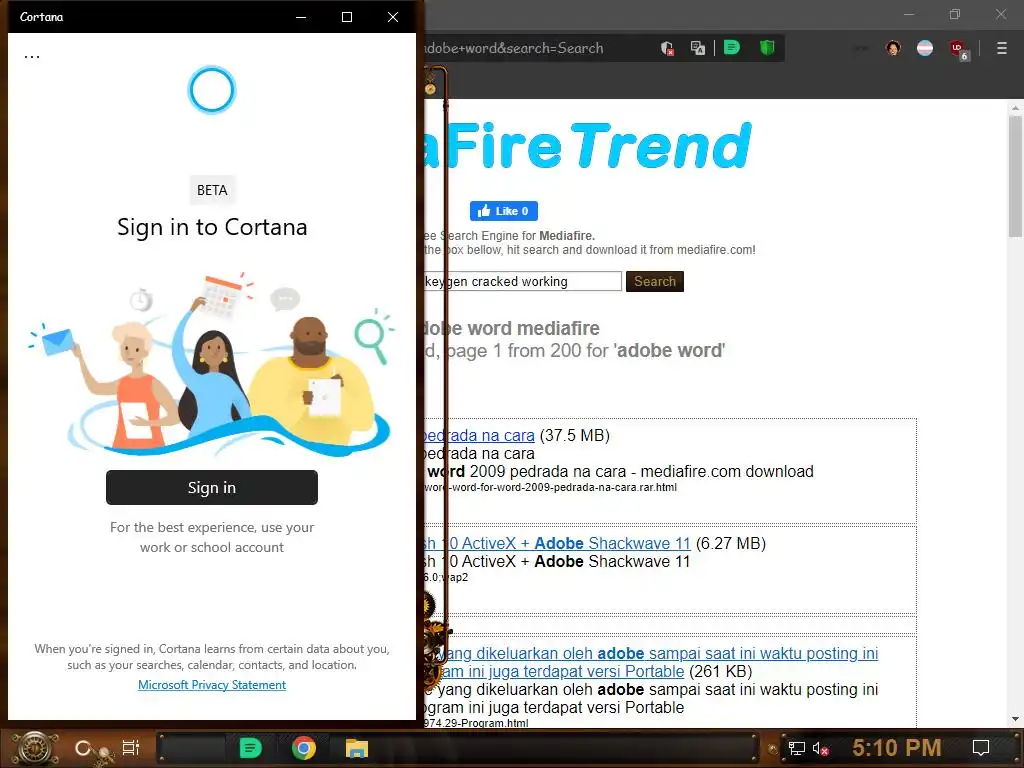Minimize the Cortana window

(x=301, y=17)
